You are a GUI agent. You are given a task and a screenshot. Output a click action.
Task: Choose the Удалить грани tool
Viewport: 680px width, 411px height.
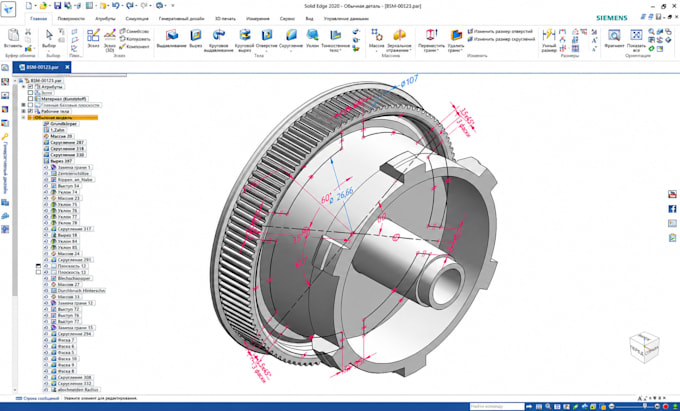456,40
